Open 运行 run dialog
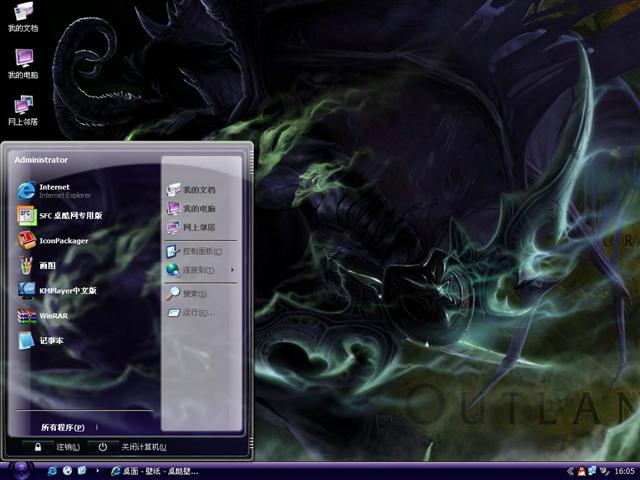640x480 pixels. coord(191,313)
